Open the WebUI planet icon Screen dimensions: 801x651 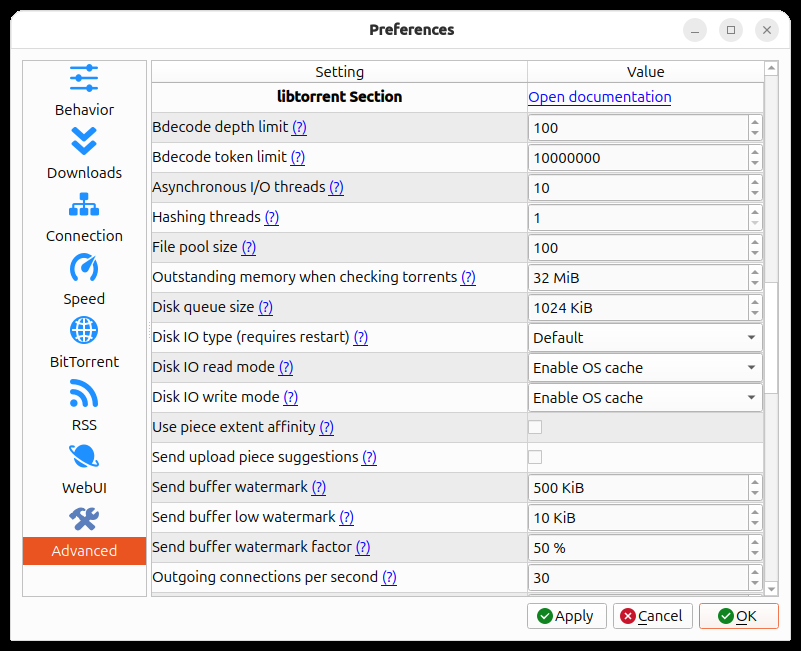pyautogui.click(x=84, y=456)
